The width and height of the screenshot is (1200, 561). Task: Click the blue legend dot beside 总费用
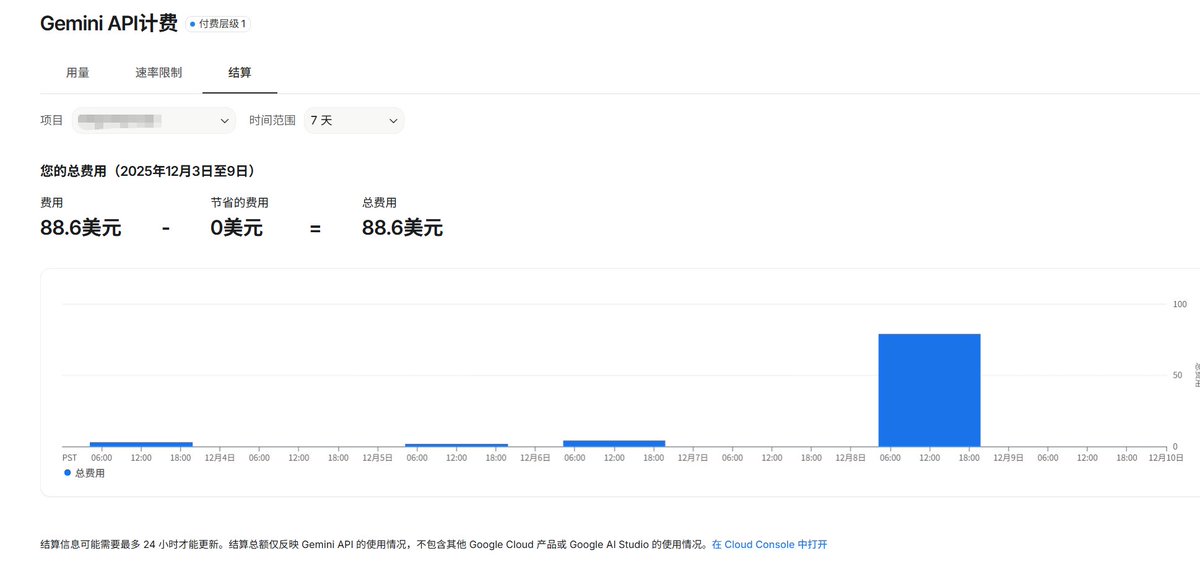(67, 473)
